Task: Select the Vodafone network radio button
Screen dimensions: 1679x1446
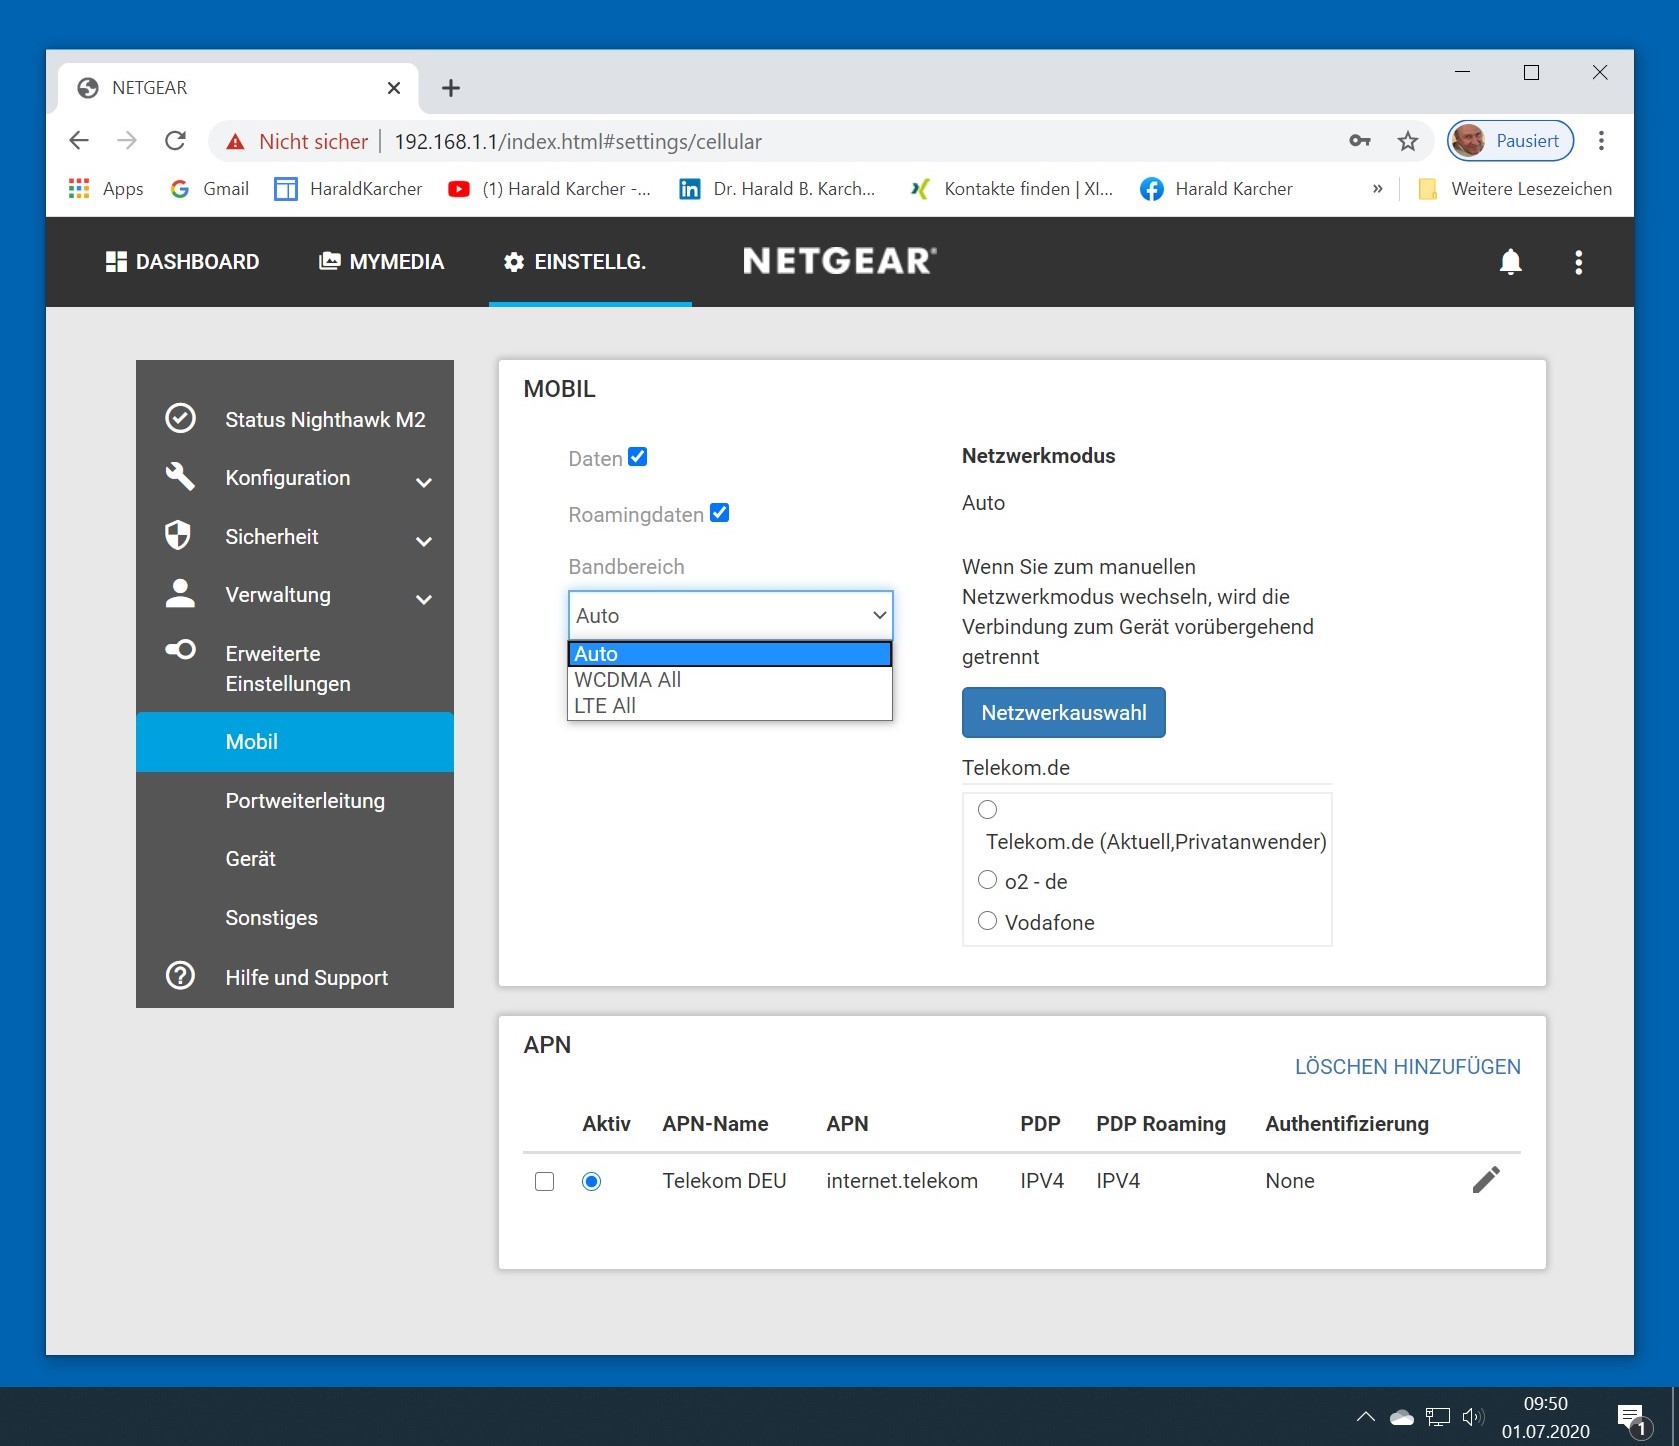Action: (x=987, y=921)
